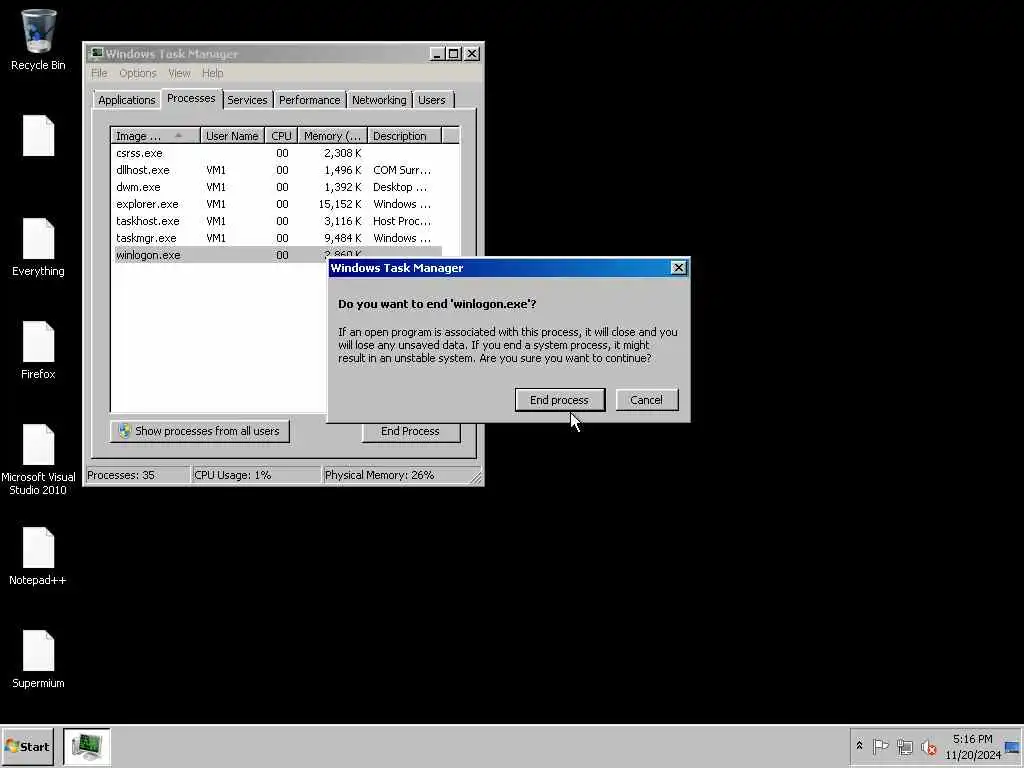Maximize the Task Manager window

point(454,54)
